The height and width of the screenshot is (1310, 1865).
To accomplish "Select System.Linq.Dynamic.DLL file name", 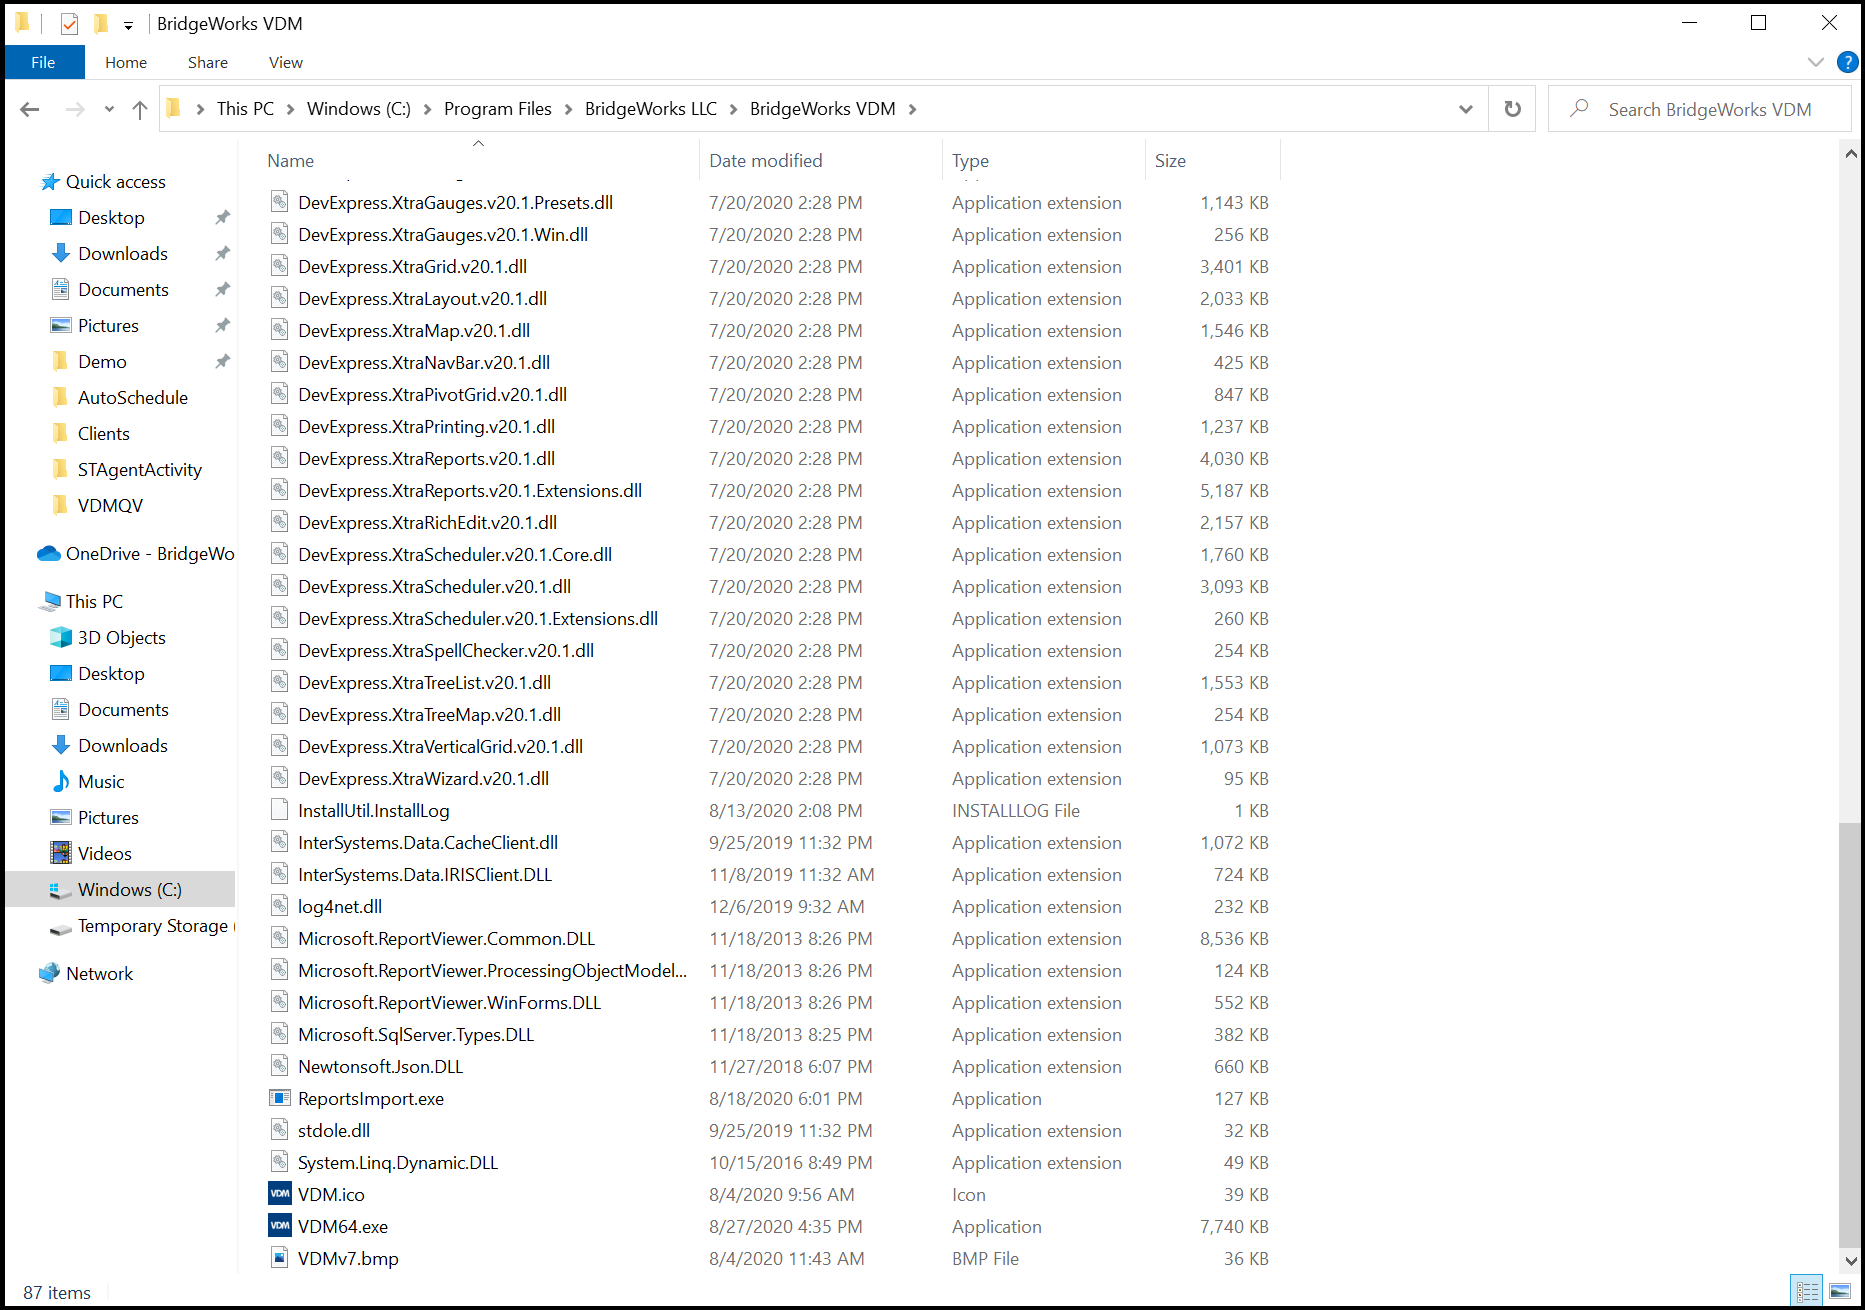I will coord(398,1163).
